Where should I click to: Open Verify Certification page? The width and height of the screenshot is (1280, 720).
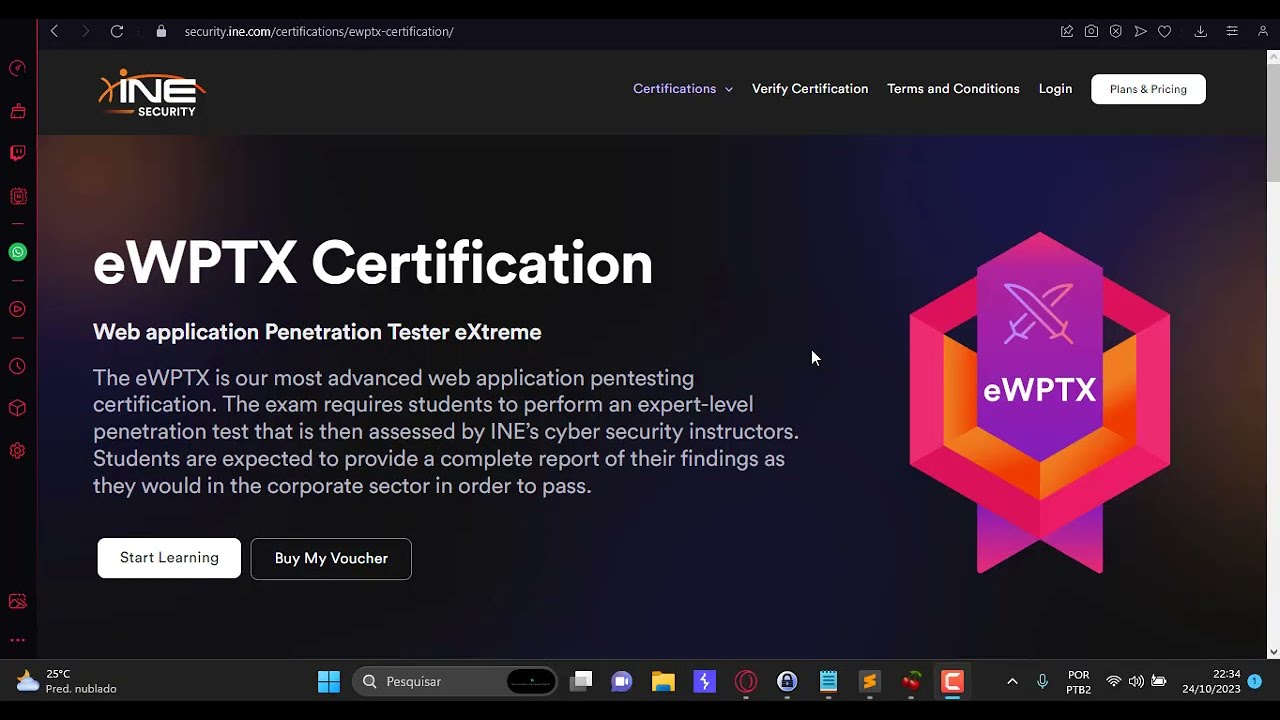click(810, 89)
